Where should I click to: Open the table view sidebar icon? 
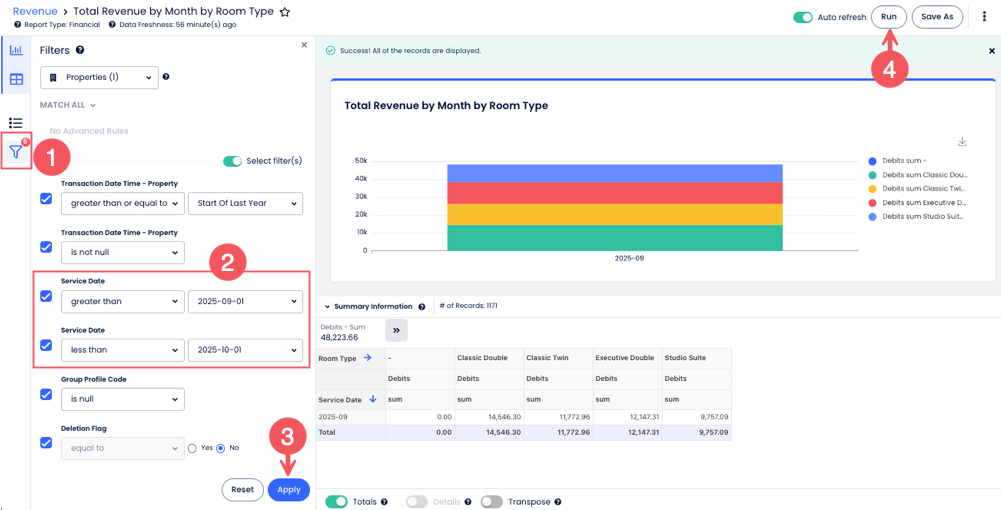tap(16, 79)
